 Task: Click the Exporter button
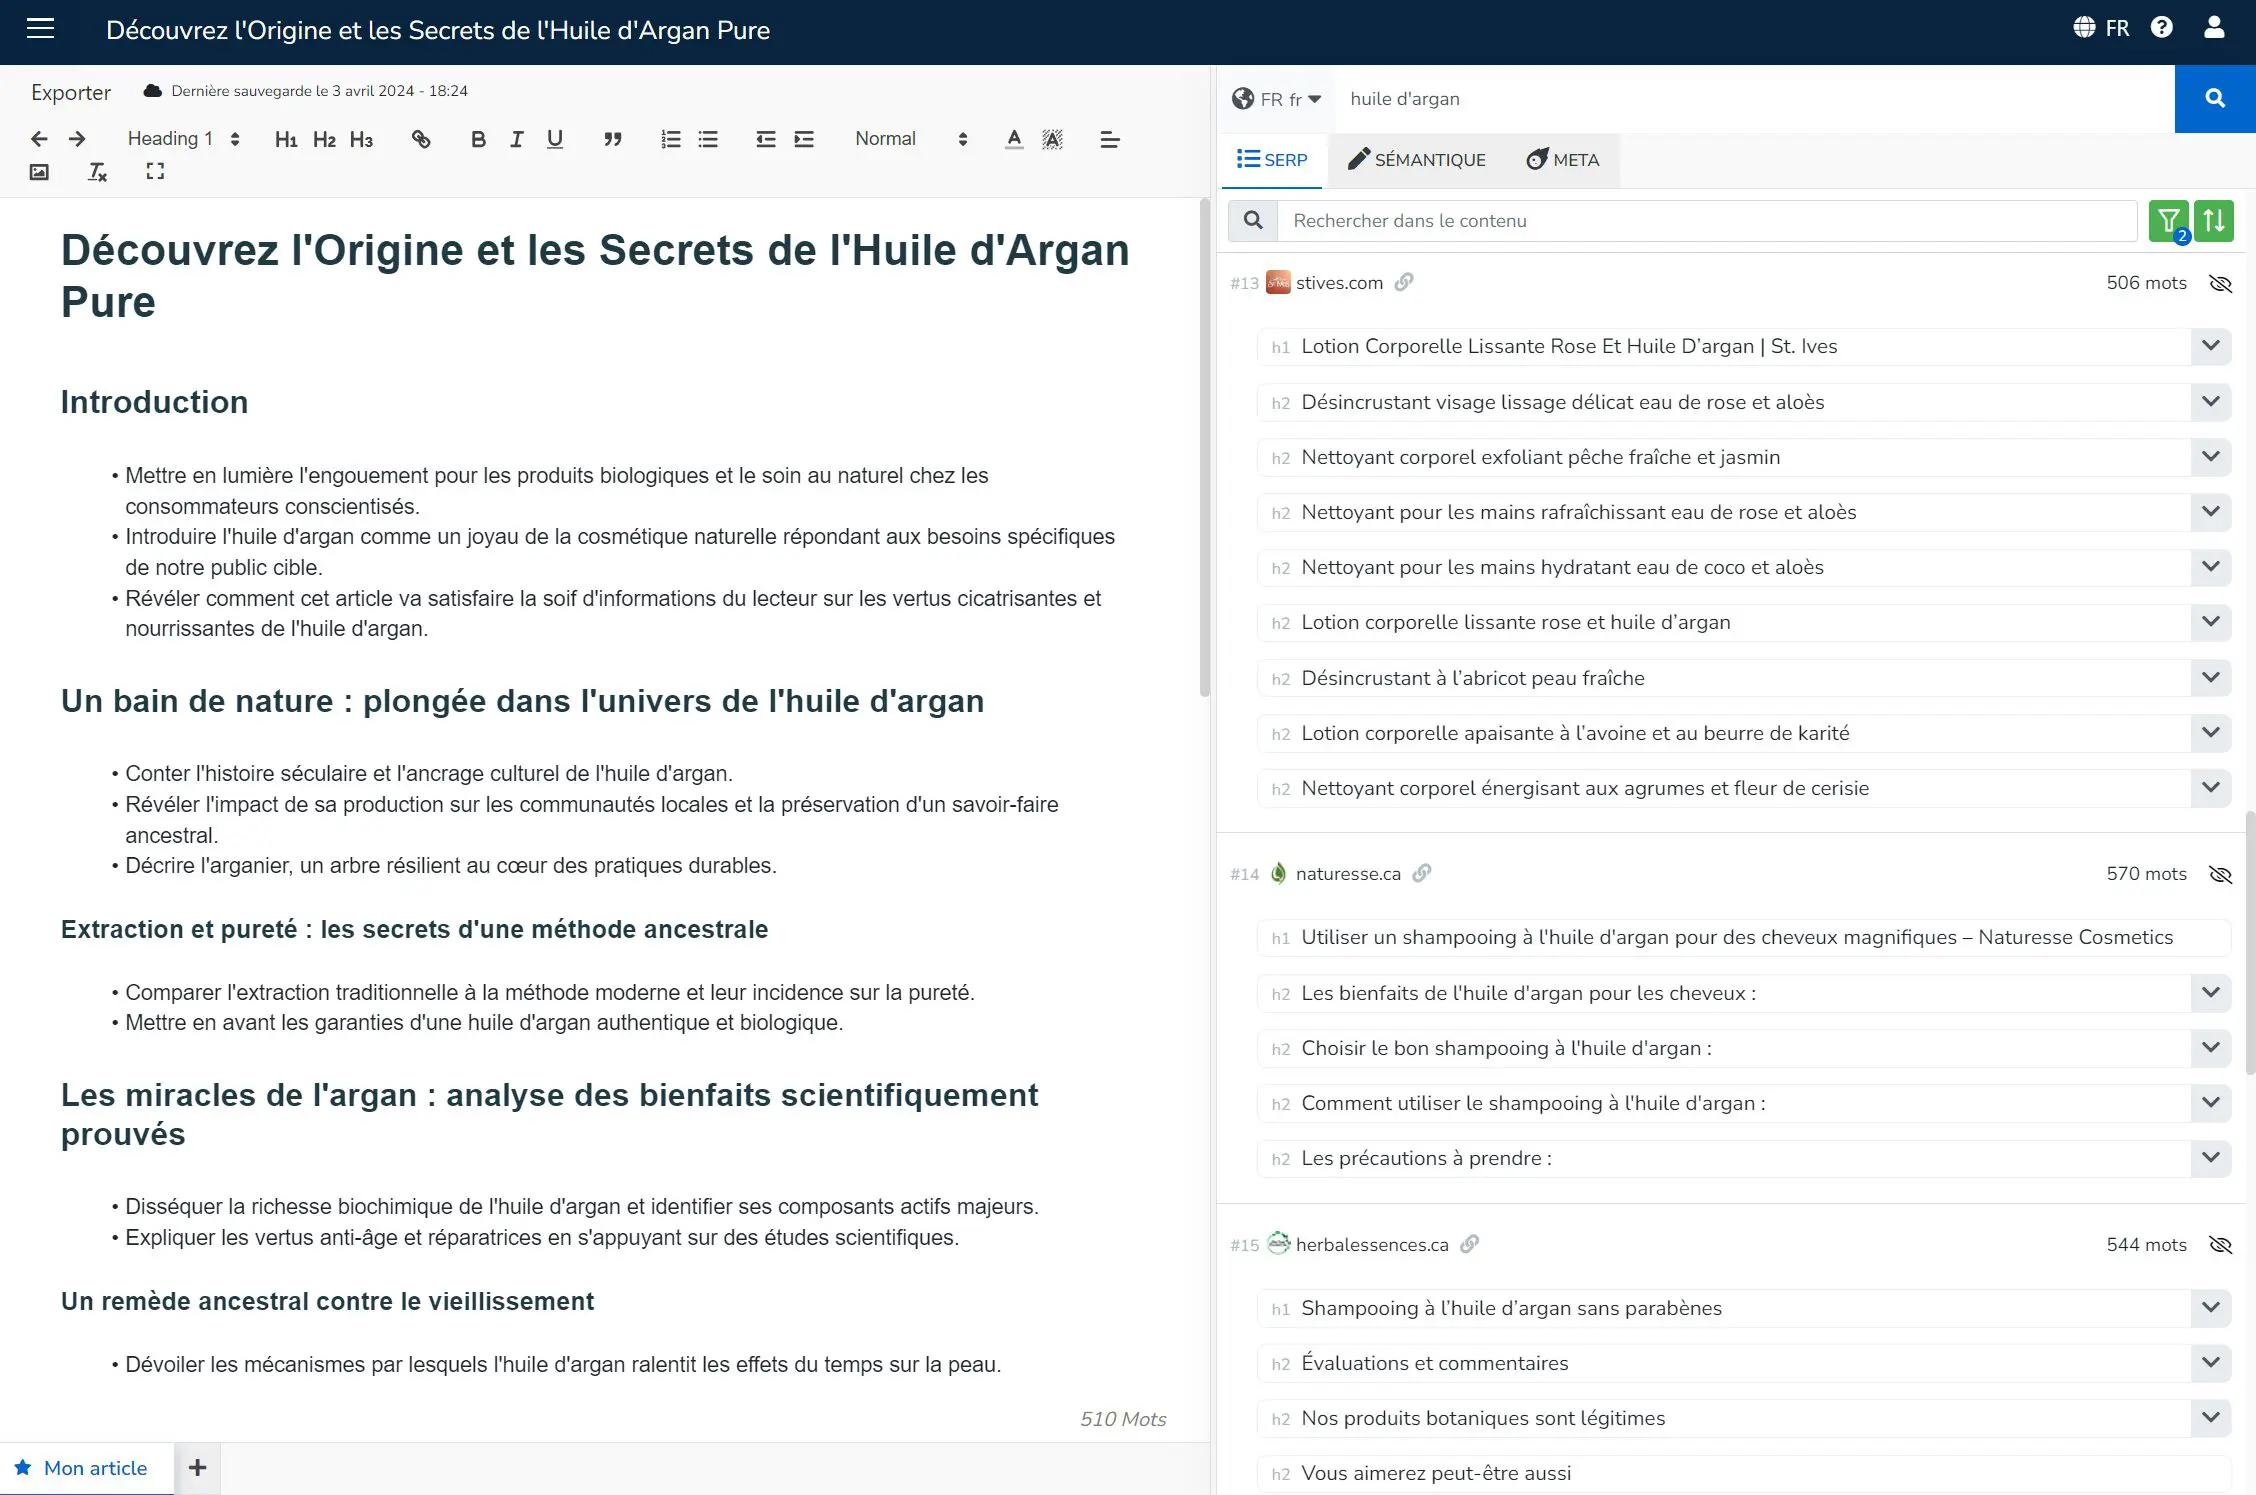[71, 92]
